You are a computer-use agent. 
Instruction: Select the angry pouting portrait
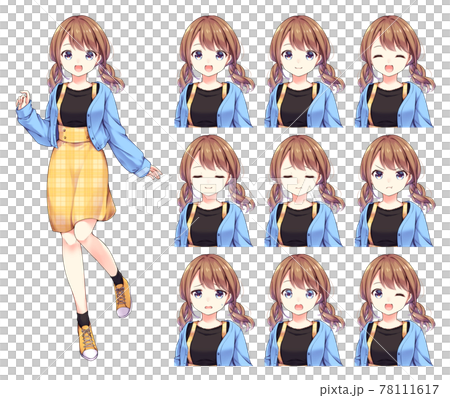tap(394, 191)
